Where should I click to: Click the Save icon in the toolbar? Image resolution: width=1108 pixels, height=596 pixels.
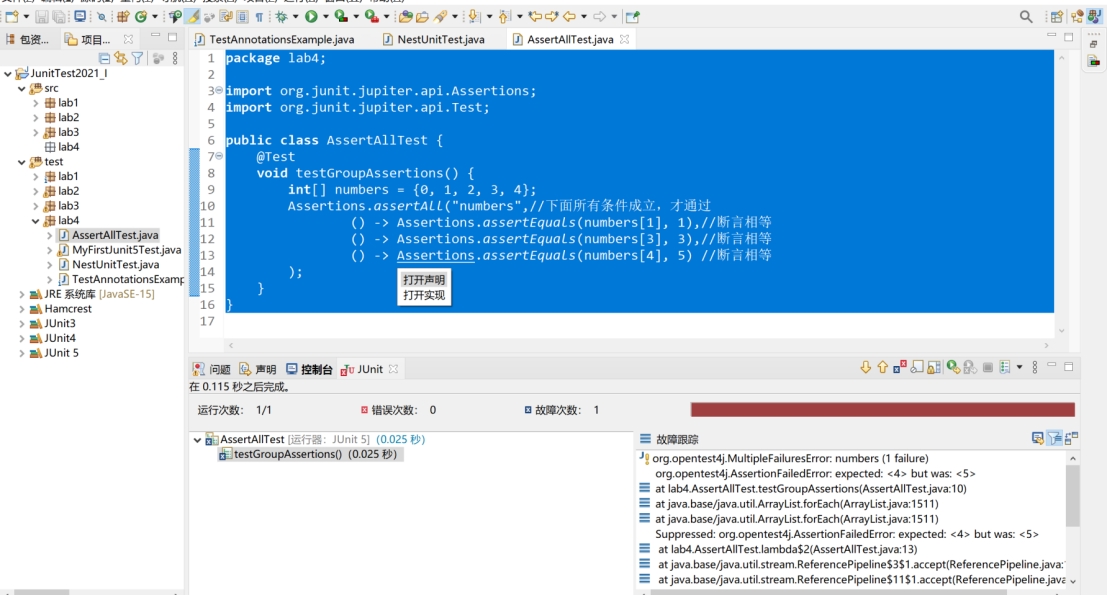(x=42, y=15)
